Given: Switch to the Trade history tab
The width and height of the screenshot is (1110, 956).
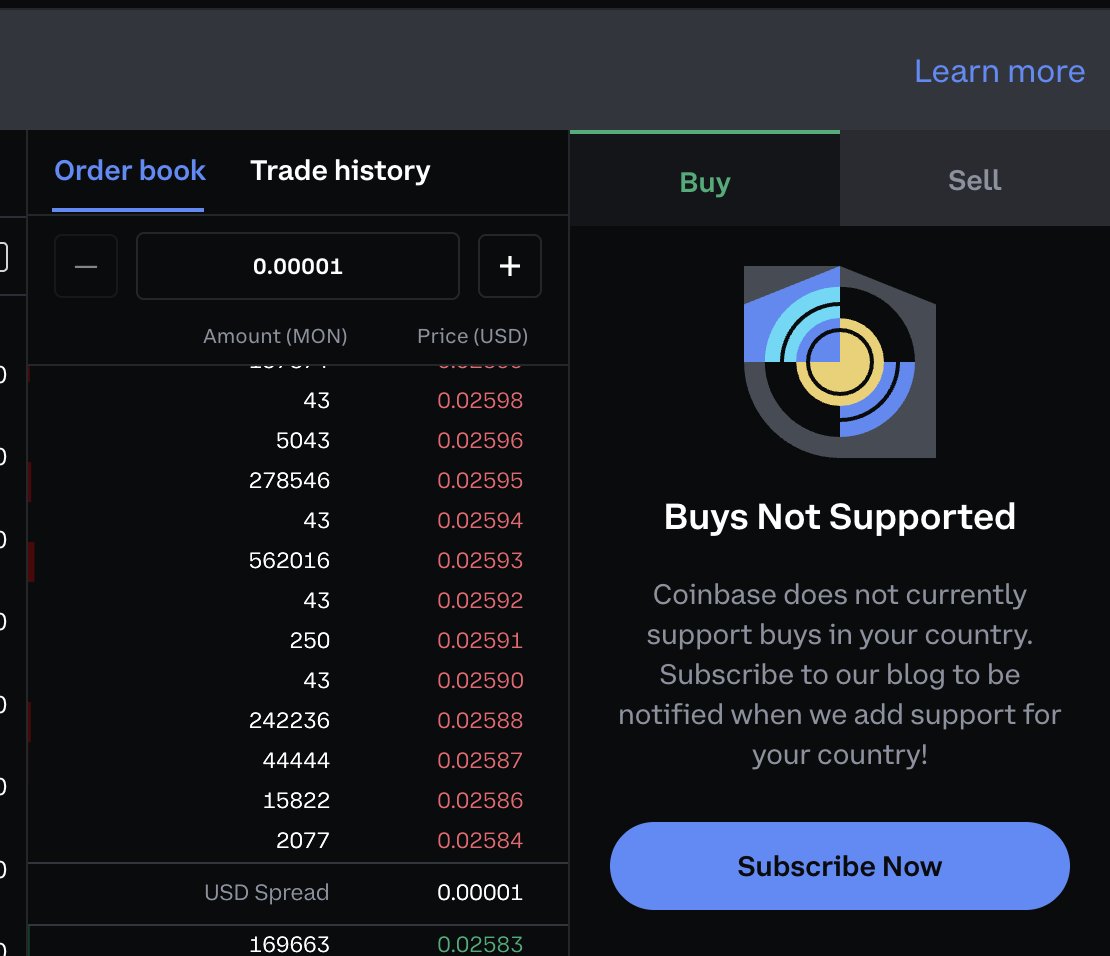Looking at the screenshot, I should coord(339,170).
